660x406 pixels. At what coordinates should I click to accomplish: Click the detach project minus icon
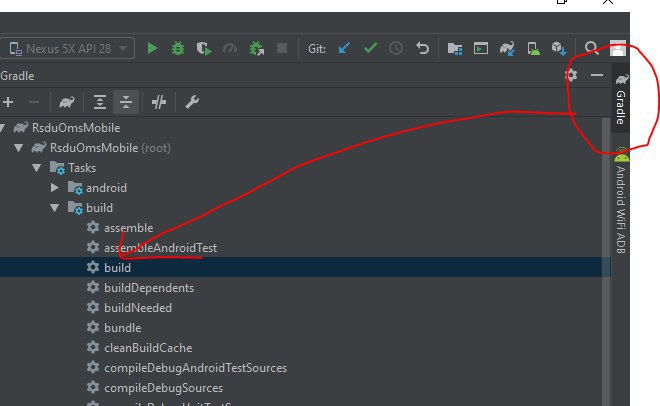(34, 102)
